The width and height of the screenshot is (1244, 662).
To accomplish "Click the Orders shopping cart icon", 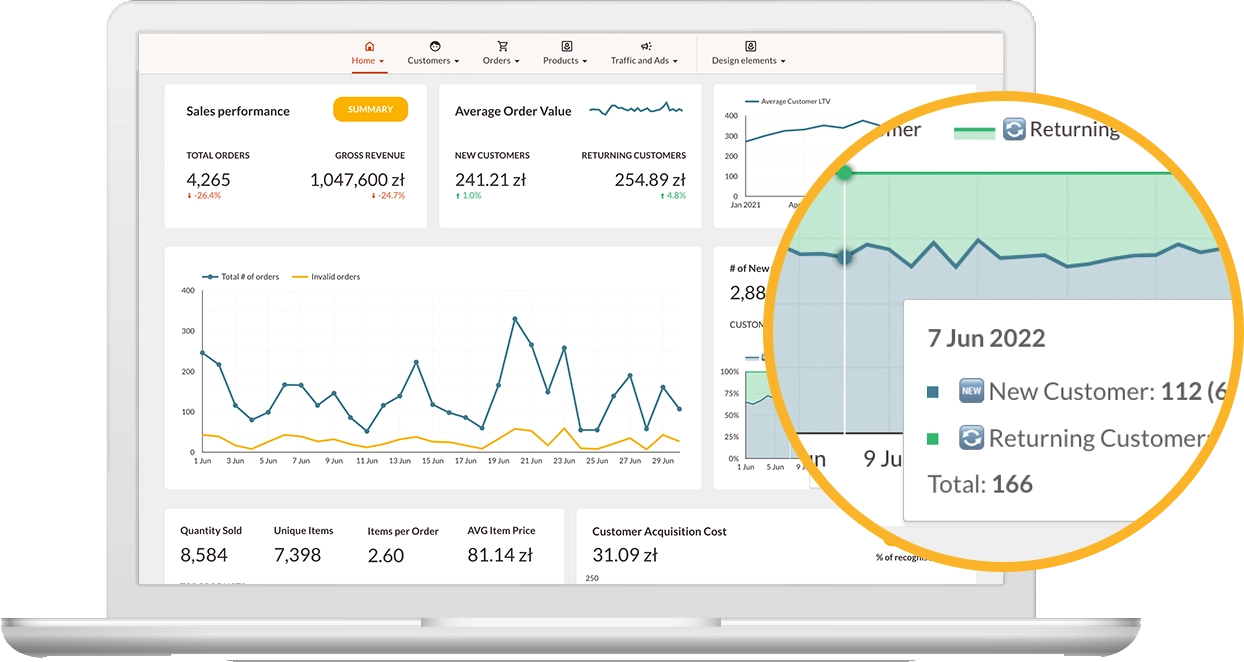I will pyautogui.click(x=502, y=46).
